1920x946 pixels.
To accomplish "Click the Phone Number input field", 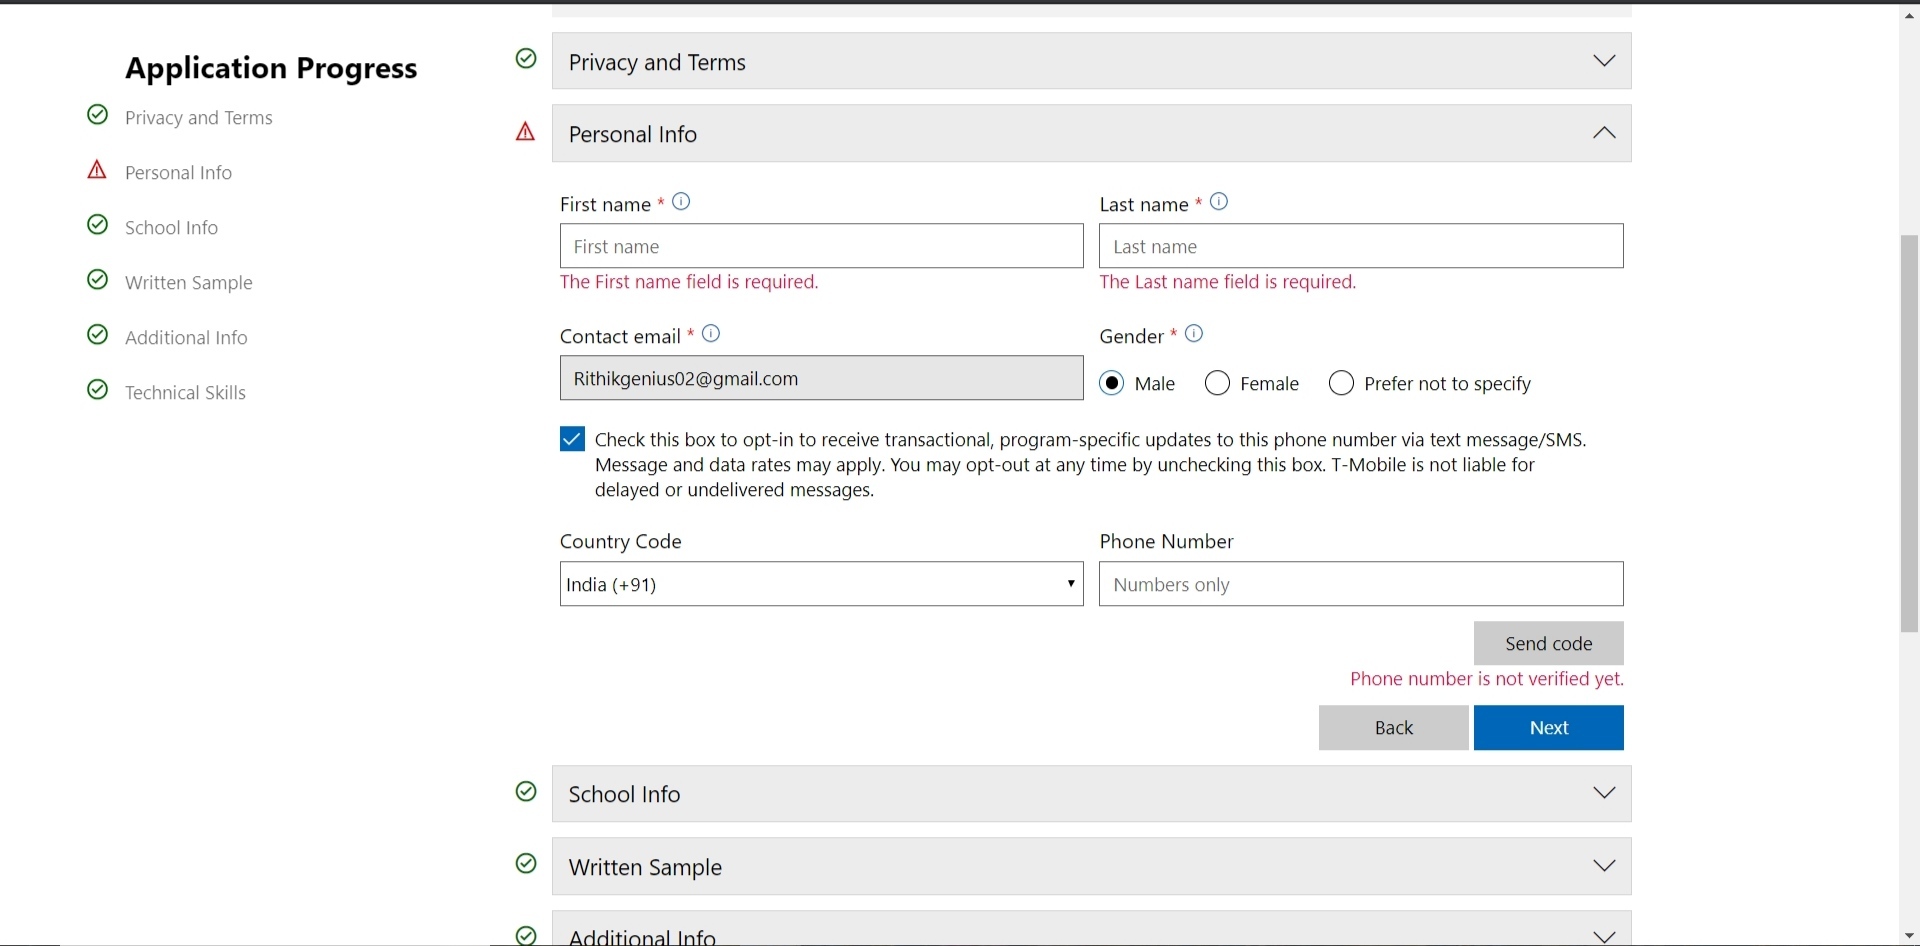I will click(x=1361, y=584).
